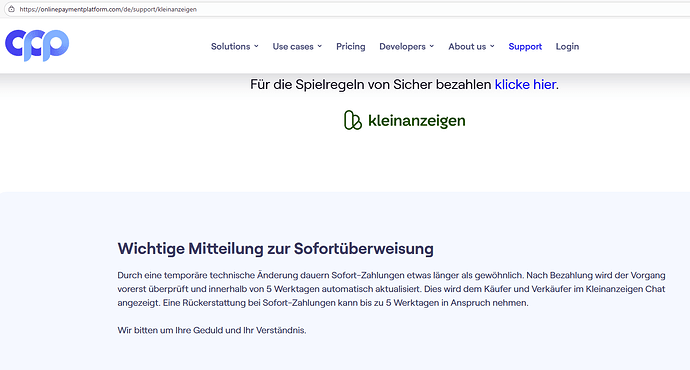
Task: Click paragraph starting 'Durch eine temporäre technische'
Action: [391, 289]
